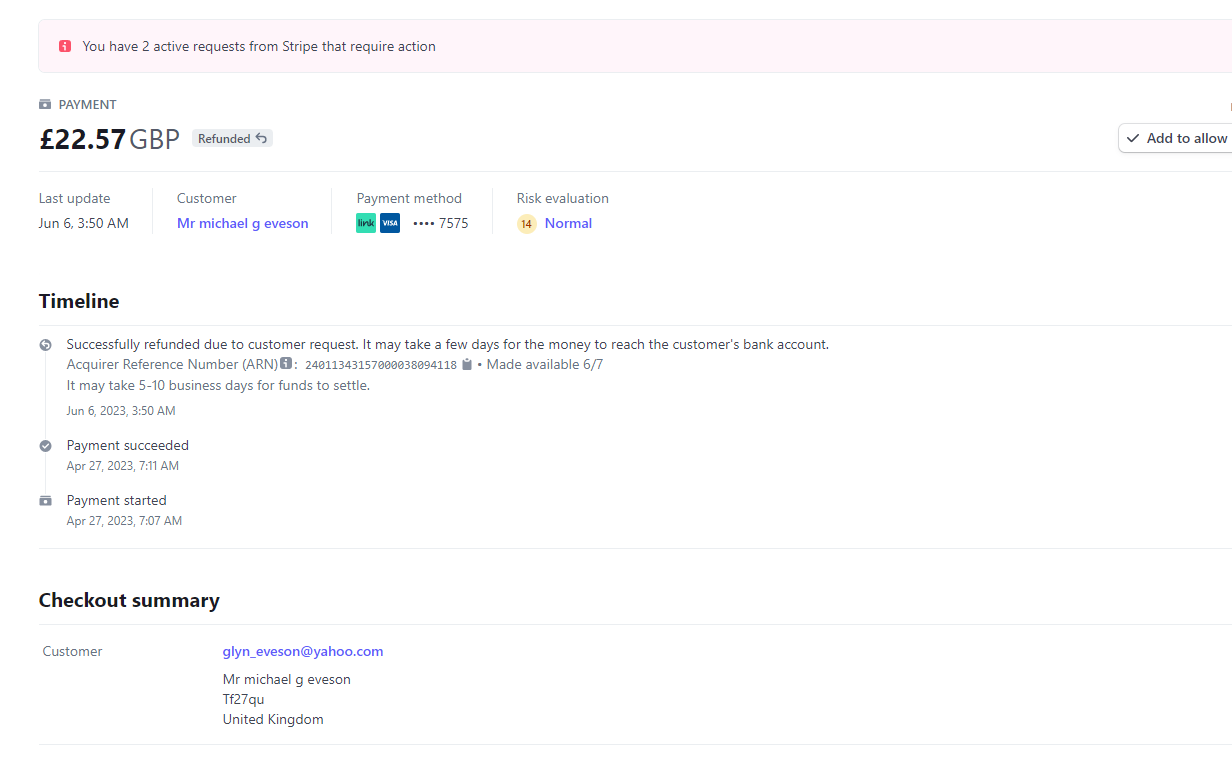Open the Normal risk evaluation link
This screenshot has height=759, width=1232.
(x=568, y=223)
